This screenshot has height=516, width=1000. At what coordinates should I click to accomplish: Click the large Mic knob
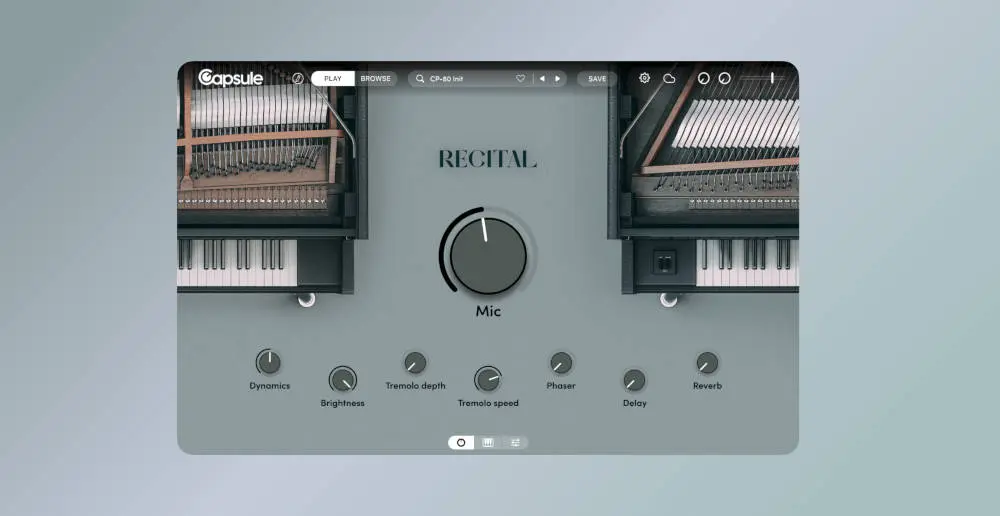coord(488,255)
